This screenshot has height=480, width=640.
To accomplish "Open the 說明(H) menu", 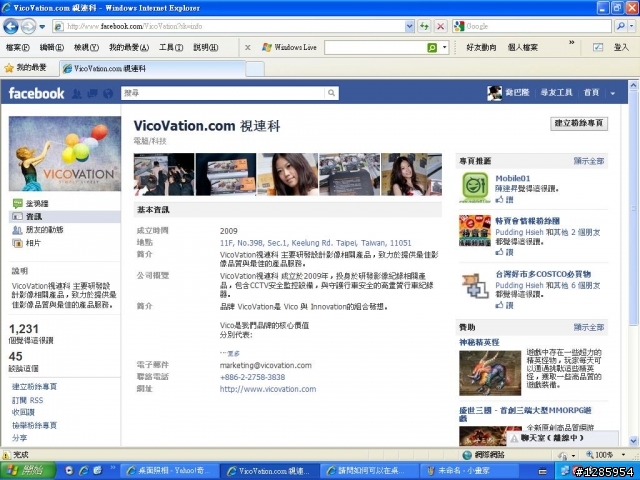I will 205,47.
